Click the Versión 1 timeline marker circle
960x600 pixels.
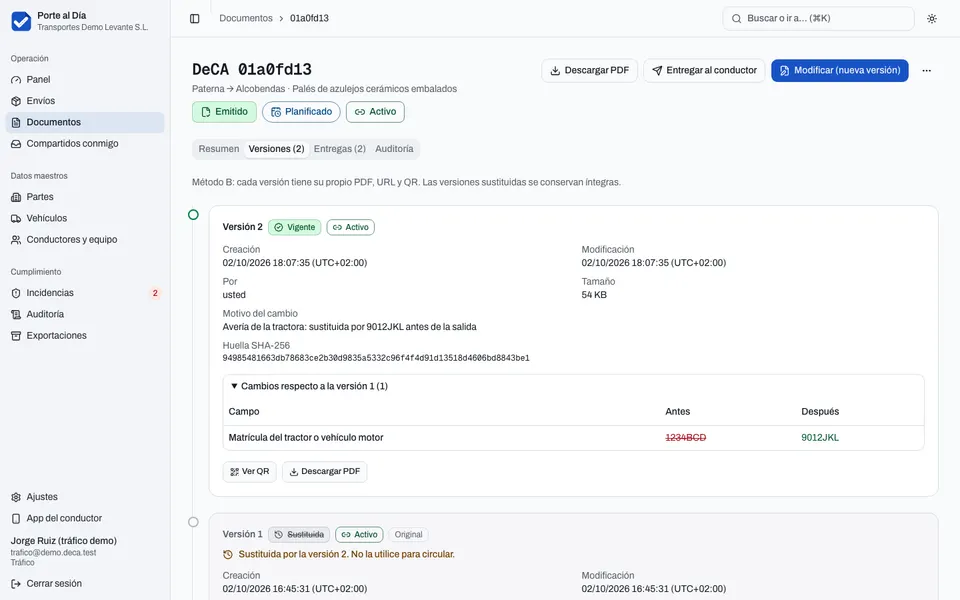tap(193, 522)
